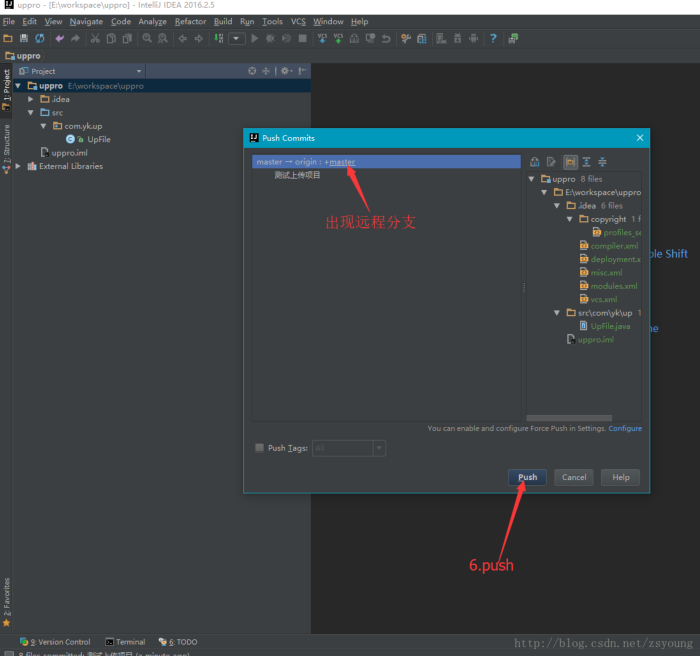This screenshot has height=656, width=700.
Task: Click the Push button
Action: click(527, 477)
